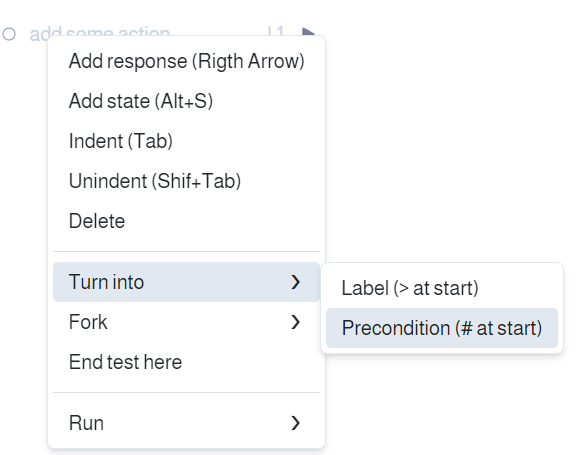
Task: Expand the Turn into chevron arrow
Action: point(295,282)
